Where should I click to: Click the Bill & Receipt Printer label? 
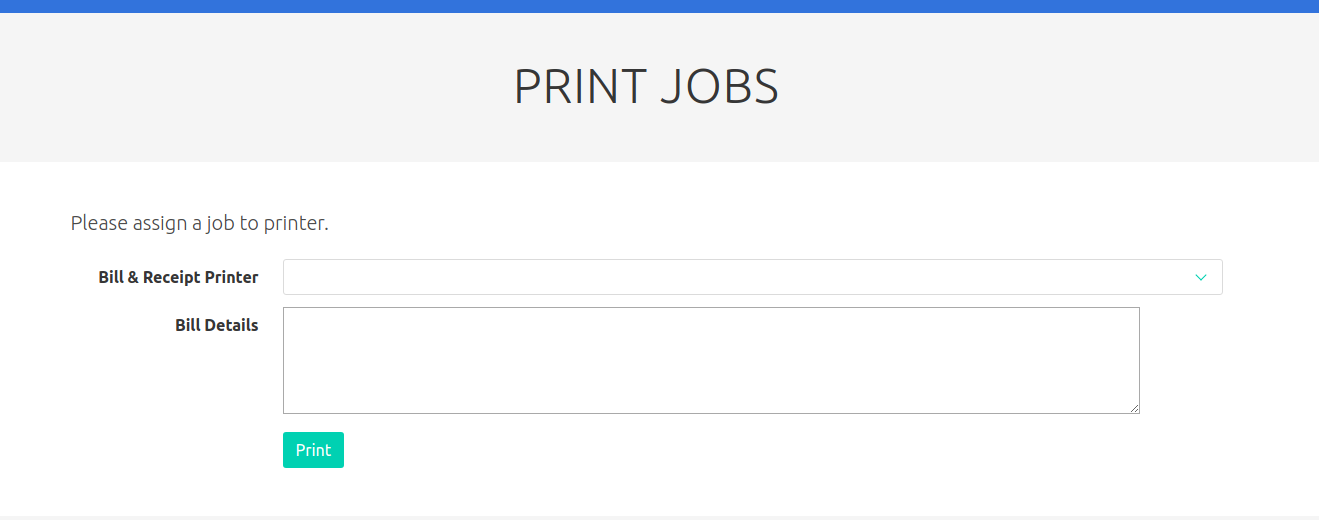tap(178, 277)
